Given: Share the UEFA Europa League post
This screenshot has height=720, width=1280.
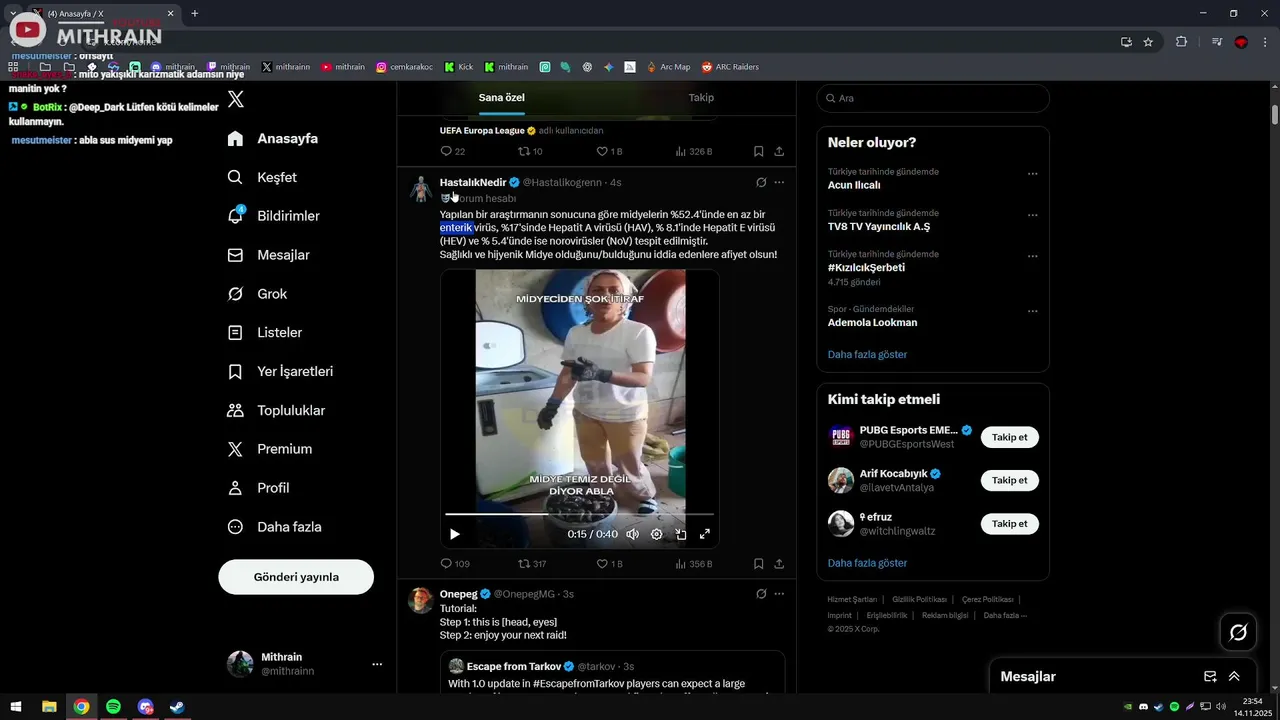Looking at the screenshot, I should pyautogui.click(x=779, y=151).
